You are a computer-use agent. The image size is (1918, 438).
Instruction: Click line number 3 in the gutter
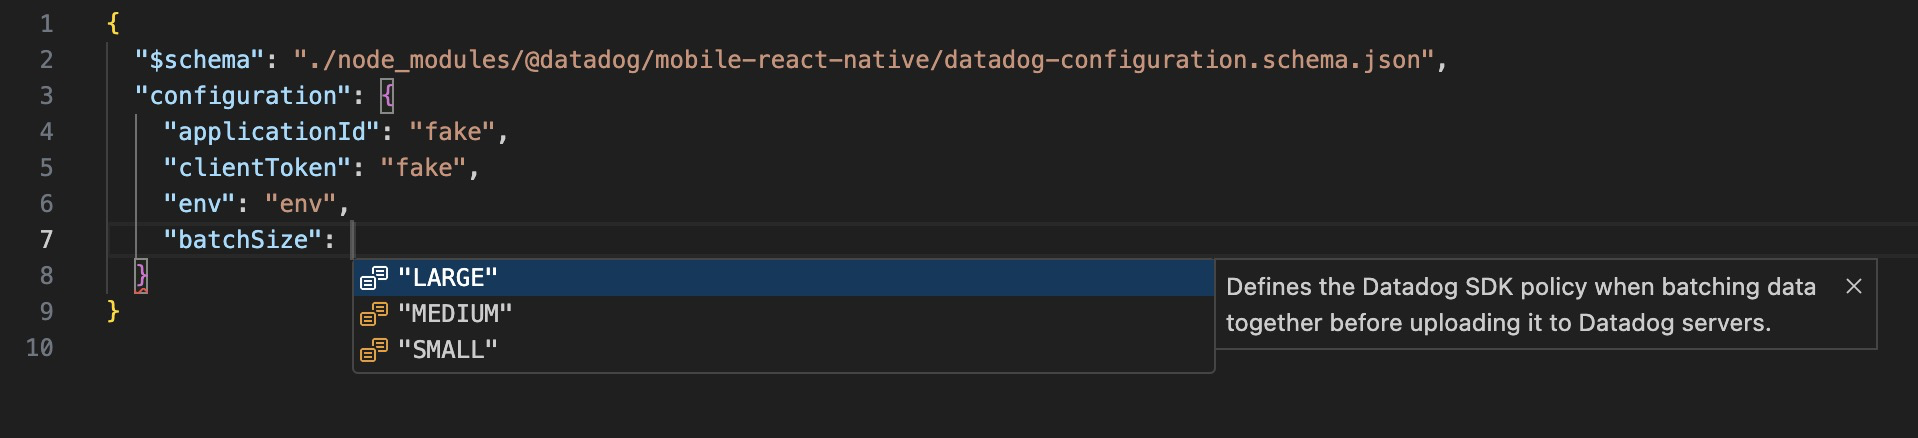pyautogui.click(x=46, y=96)
